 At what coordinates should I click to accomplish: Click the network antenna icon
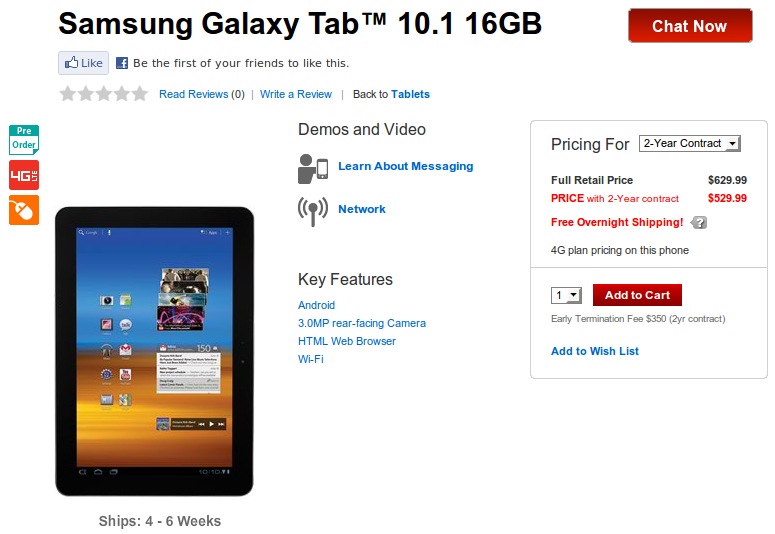pos(313,211)
